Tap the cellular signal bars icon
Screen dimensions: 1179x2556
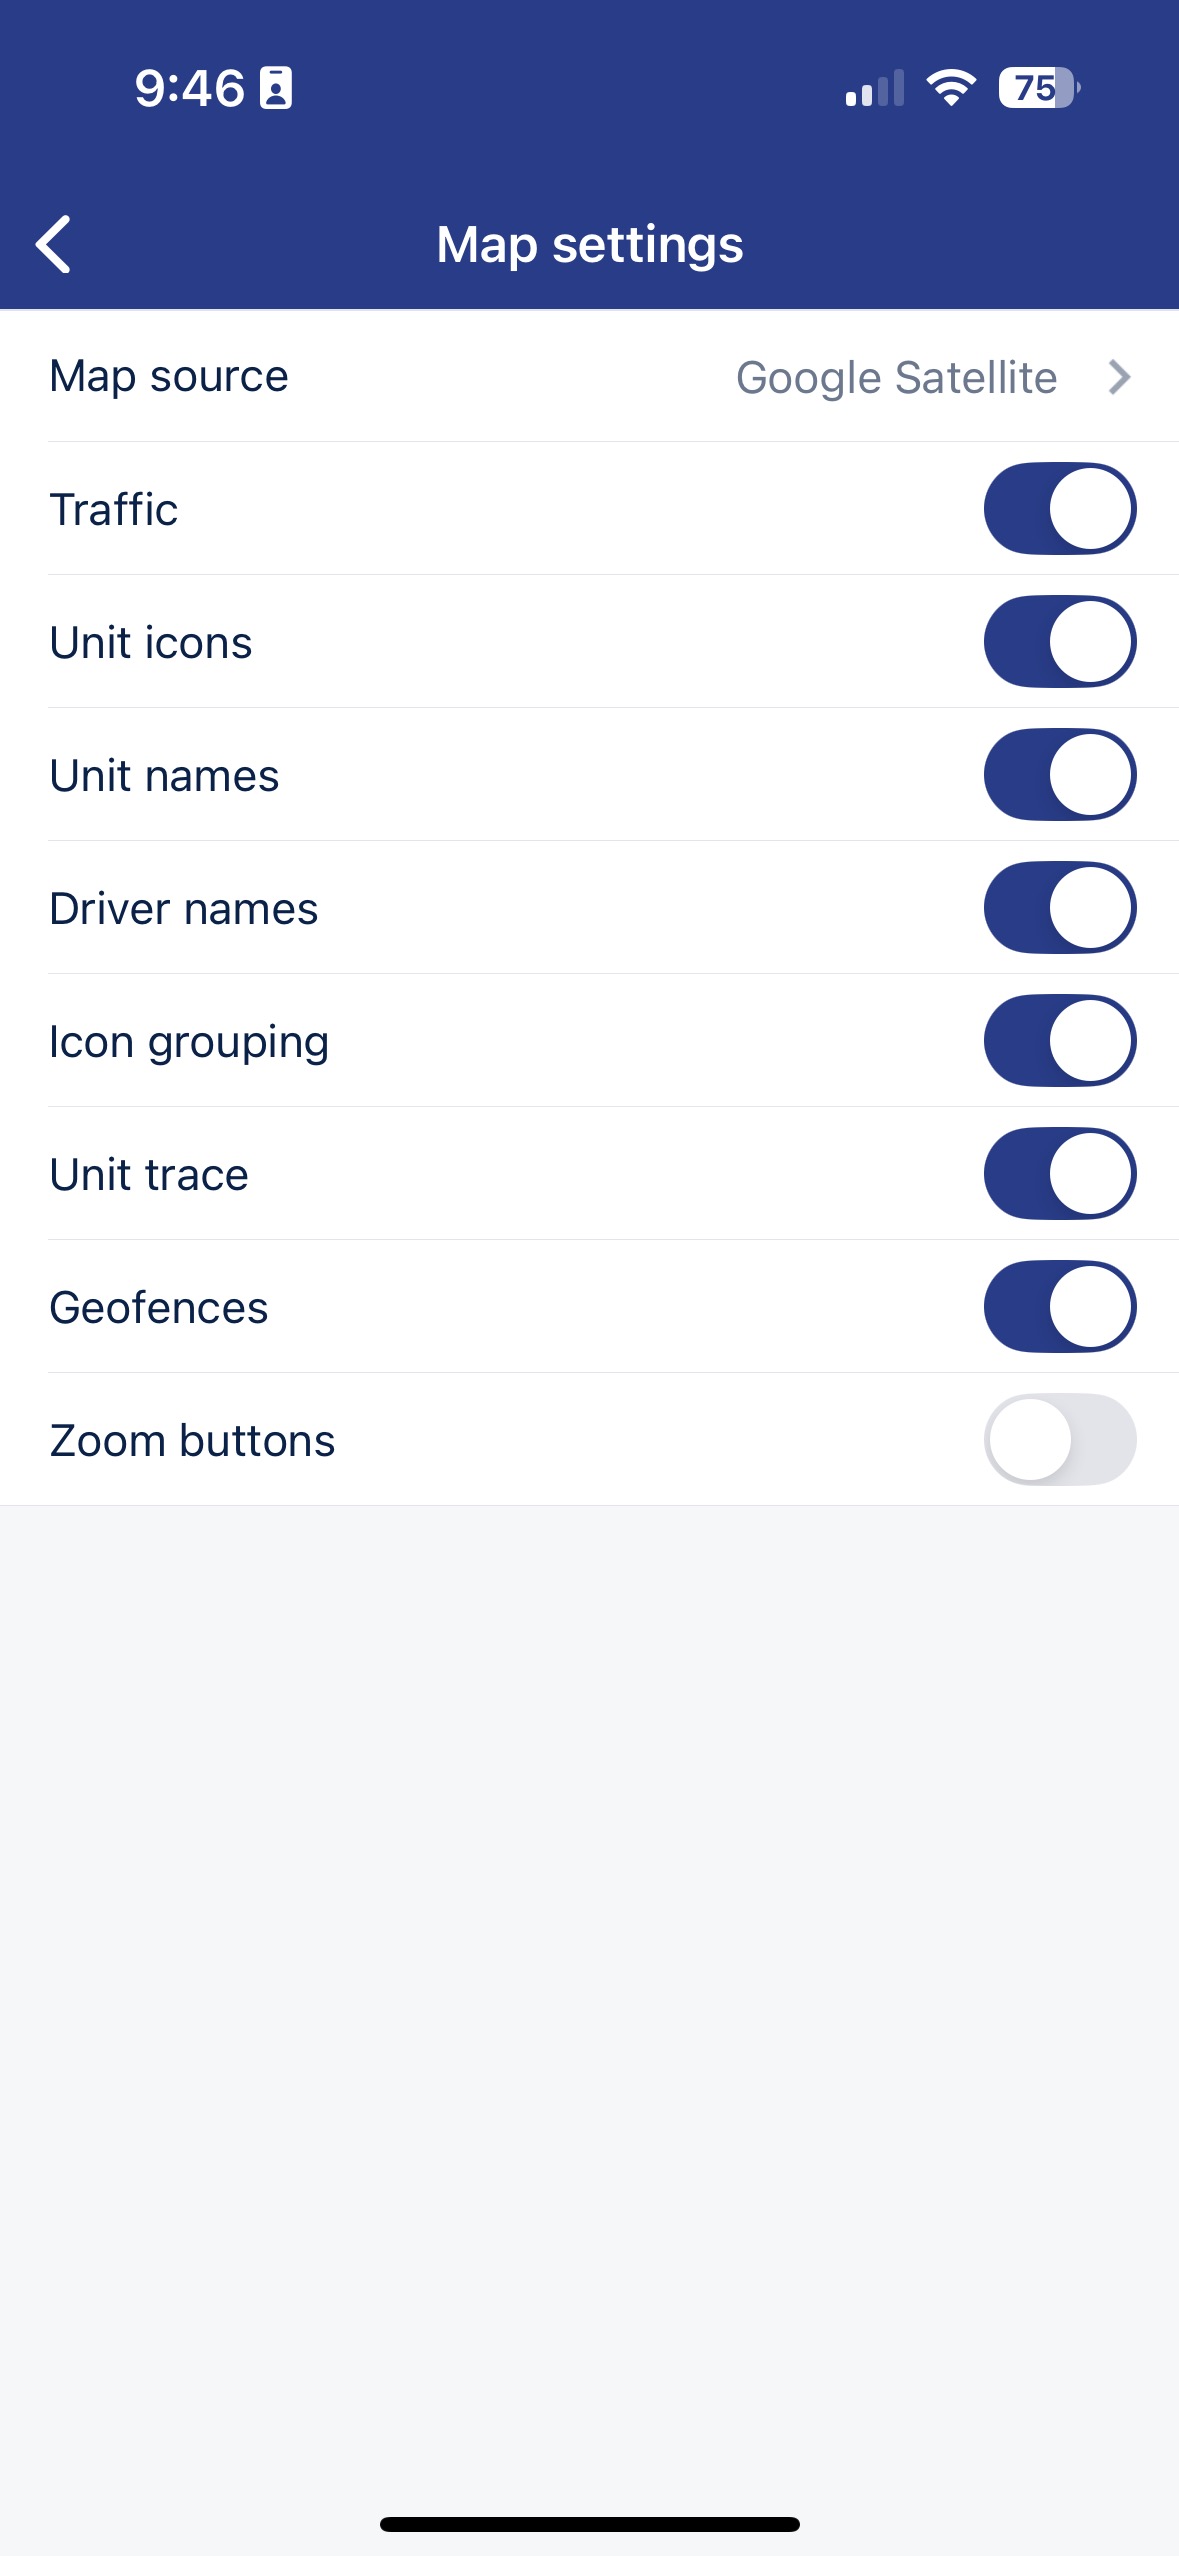[874, 88]
